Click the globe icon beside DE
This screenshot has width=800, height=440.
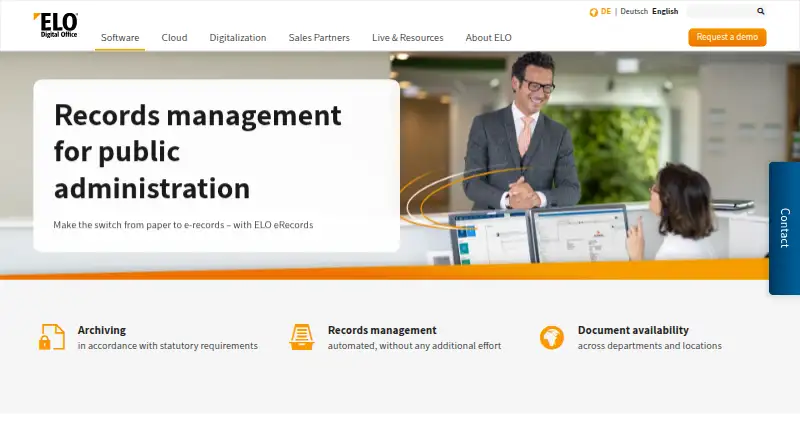click(593, 12)
